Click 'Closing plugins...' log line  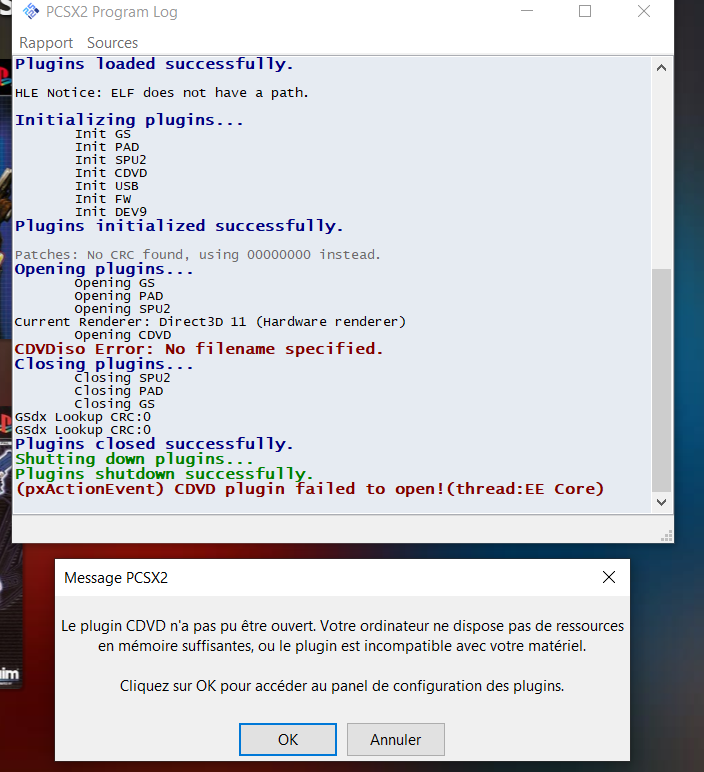tap(104, 364)
